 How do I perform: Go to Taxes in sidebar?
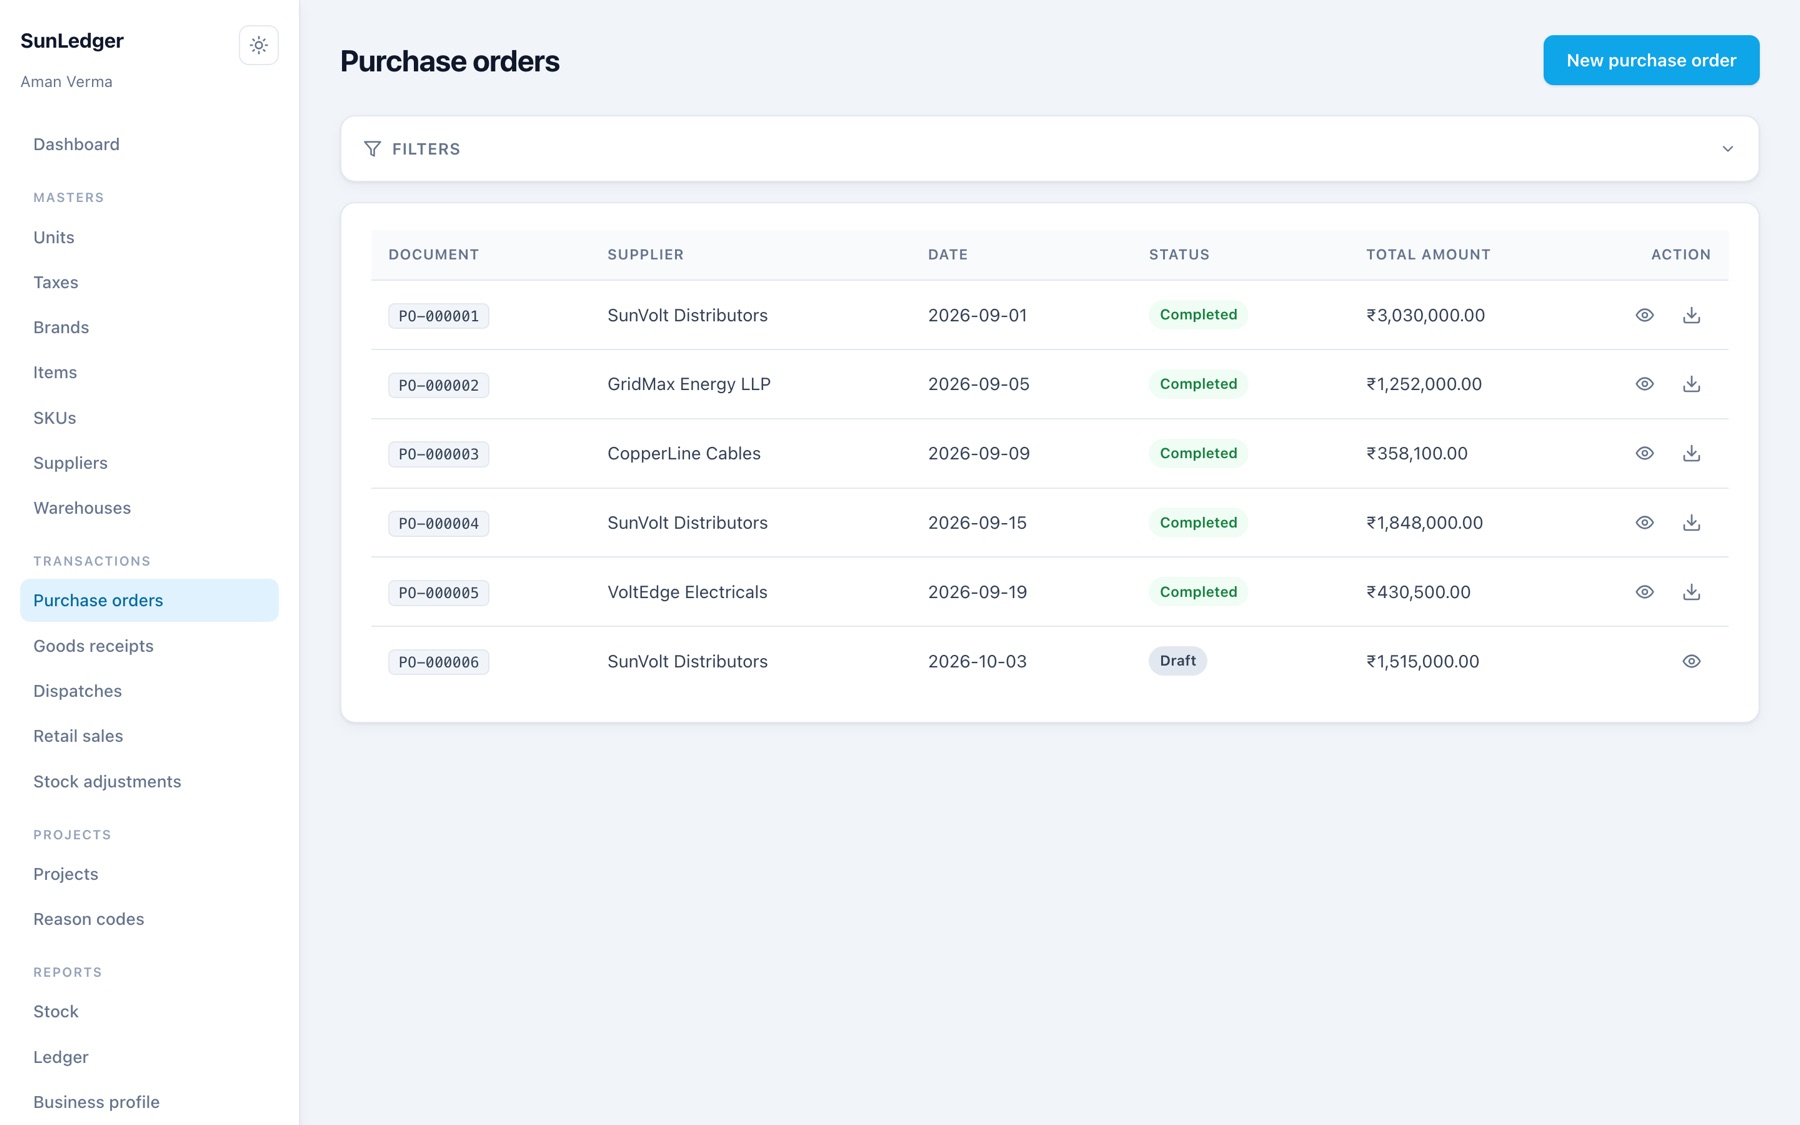coord(149,282)
